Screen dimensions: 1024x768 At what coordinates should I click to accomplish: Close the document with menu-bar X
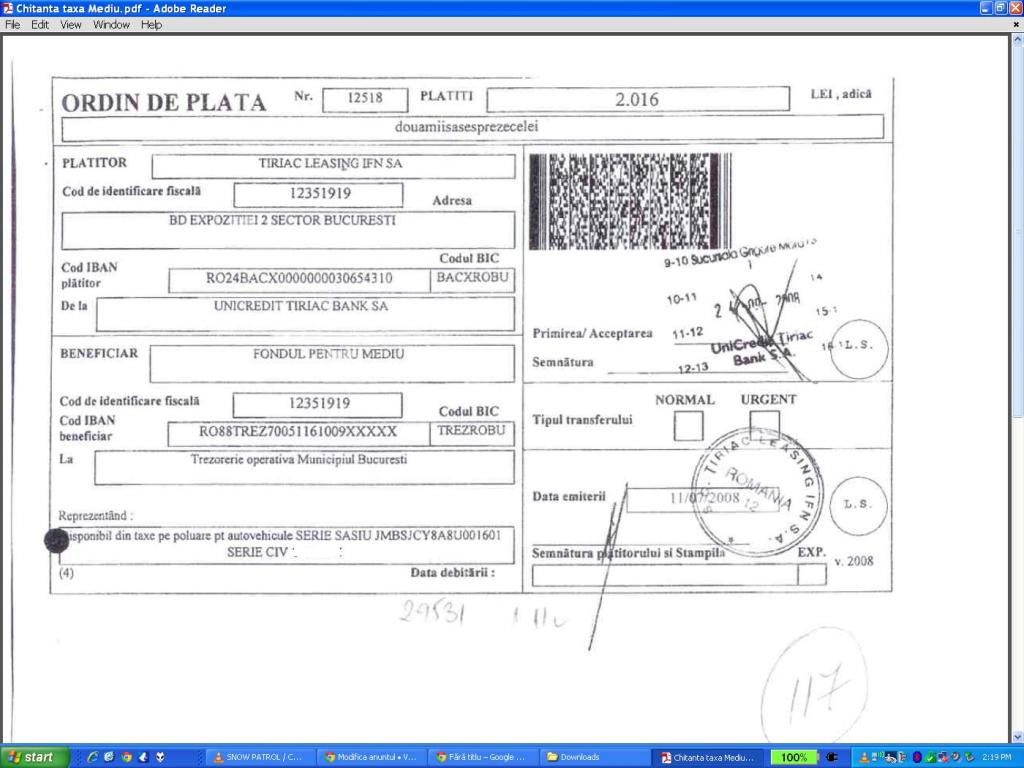[1016, 25]
